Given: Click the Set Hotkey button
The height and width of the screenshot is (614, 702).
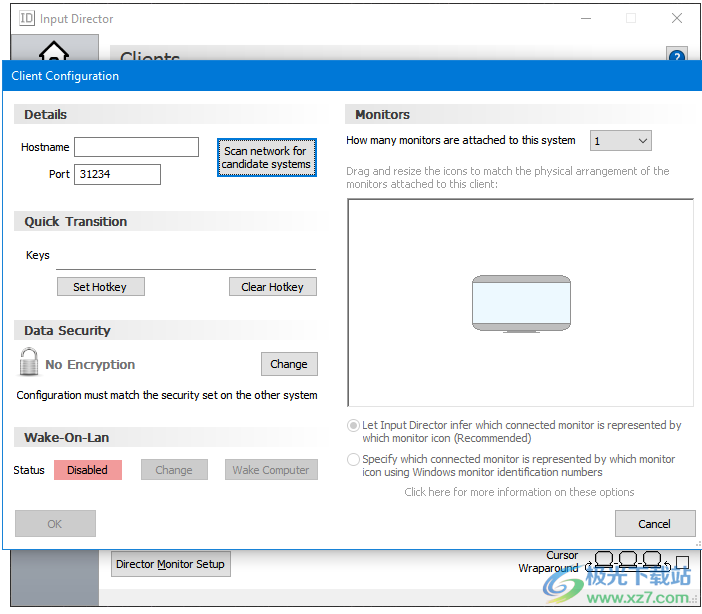Looking at the screenshot, I should pyautogui.click(x=101, y=287).
